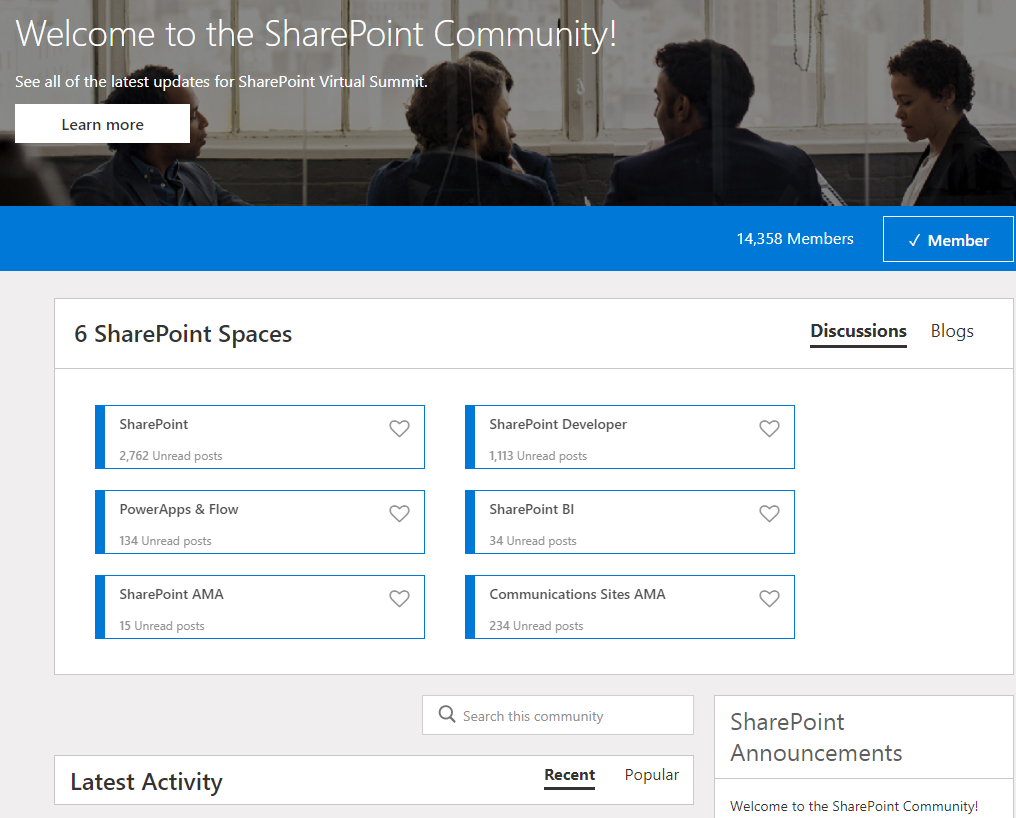
Task: Click the heart icon on Communications Sites AMA
Action: tap(769, 598)
